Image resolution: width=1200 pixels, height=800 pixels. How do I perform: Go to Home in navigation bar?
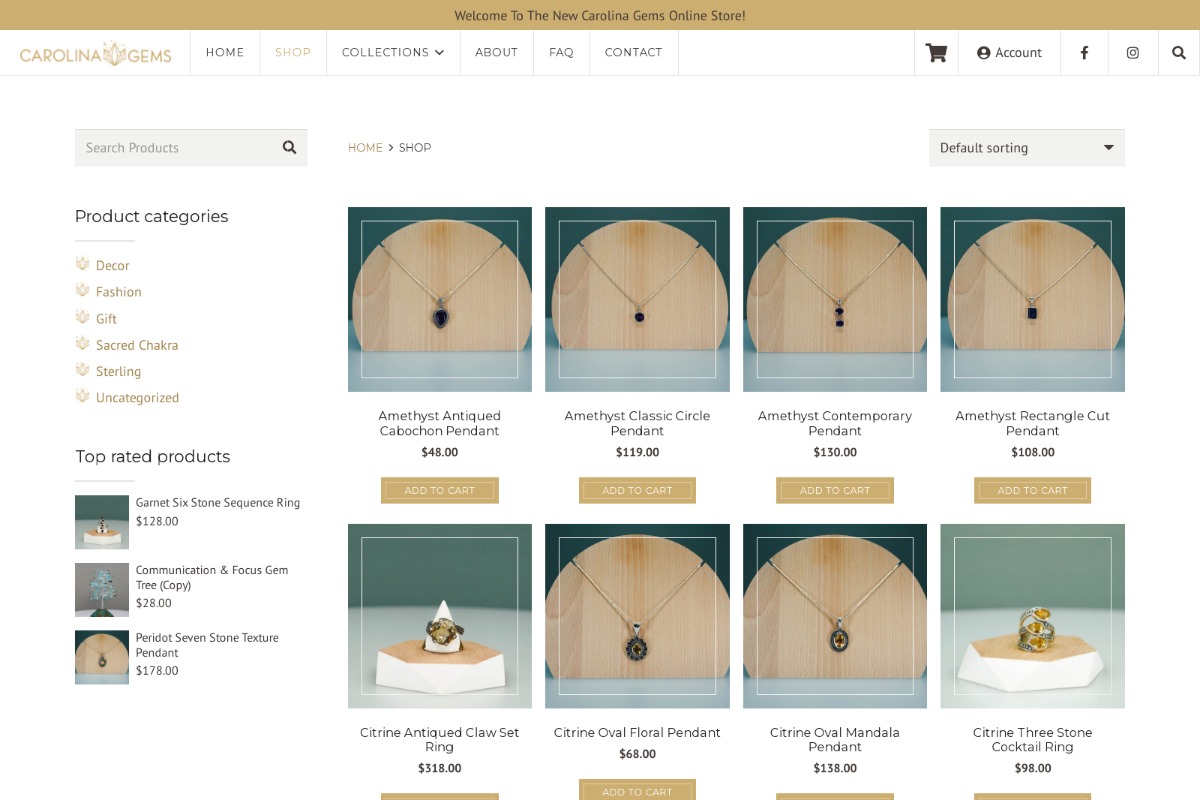point(225,53)
